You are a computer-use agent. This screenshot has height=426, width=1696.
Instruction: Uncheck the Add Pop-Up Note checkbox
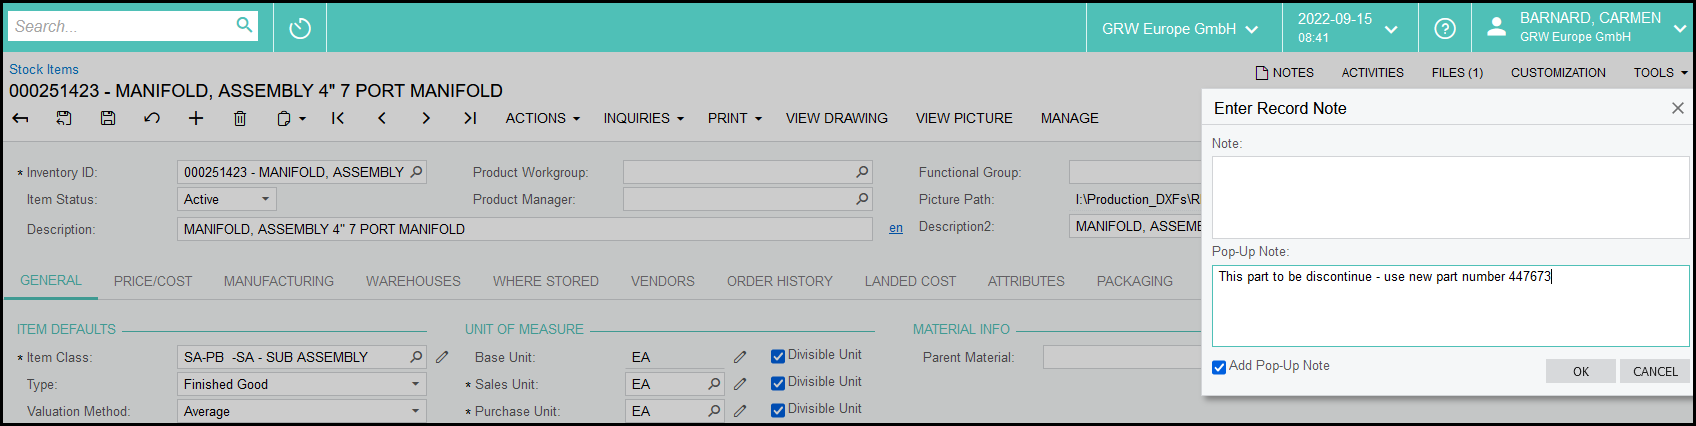tap(1219, 367)
